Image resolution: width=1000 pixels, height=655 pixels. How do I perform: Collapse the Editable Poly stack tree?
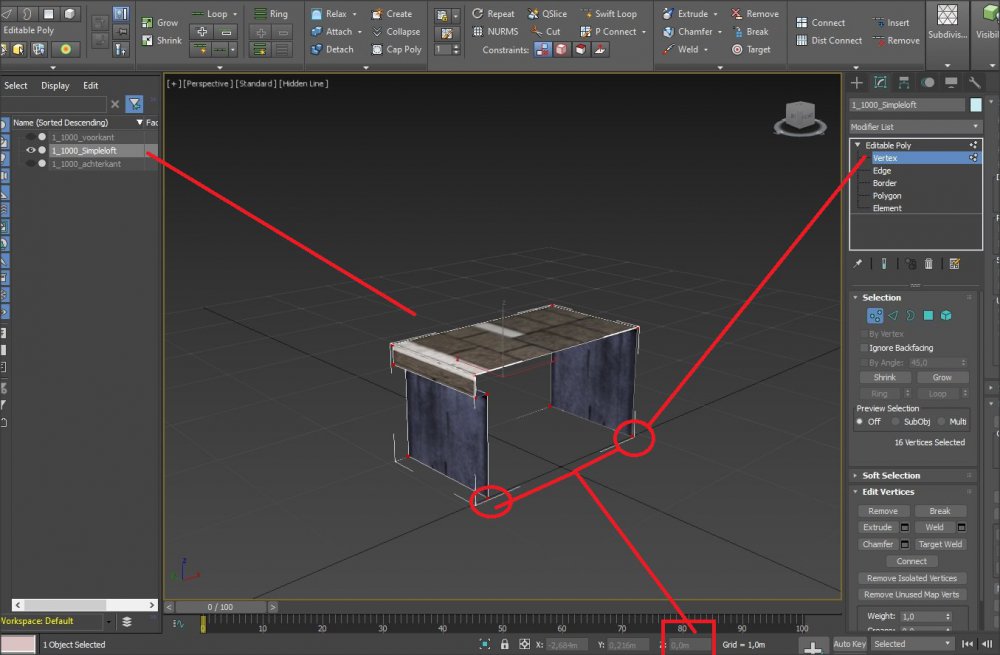point(857,146)
